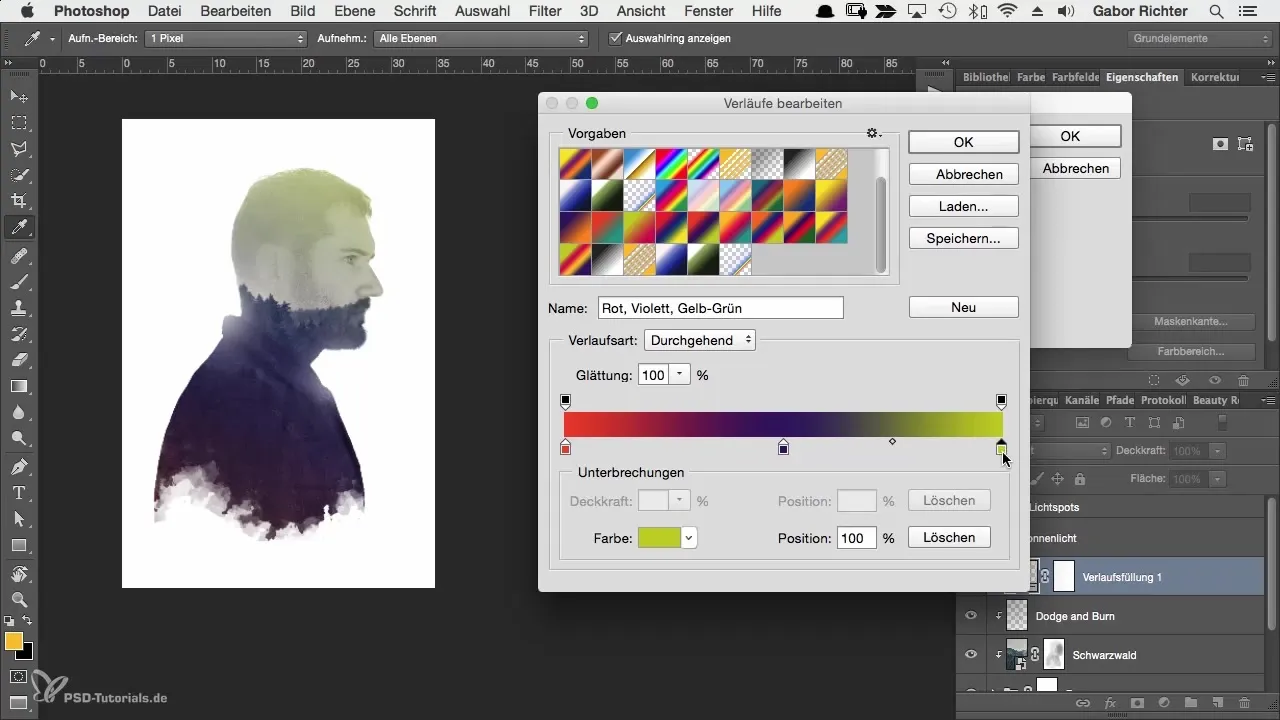Image resolution: width=1280 pixels, height=720 pixels.
Task: Click the active Löschen button beside Position 100
Action: (x=949, y=537)
